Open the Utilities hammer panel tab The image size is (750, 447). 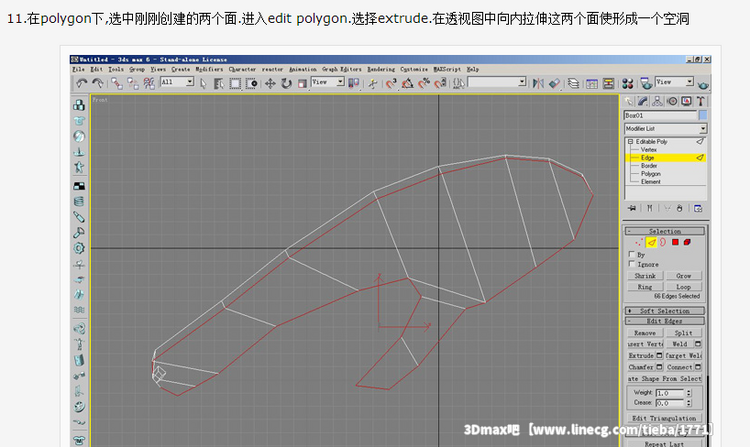tap(701, 101)
